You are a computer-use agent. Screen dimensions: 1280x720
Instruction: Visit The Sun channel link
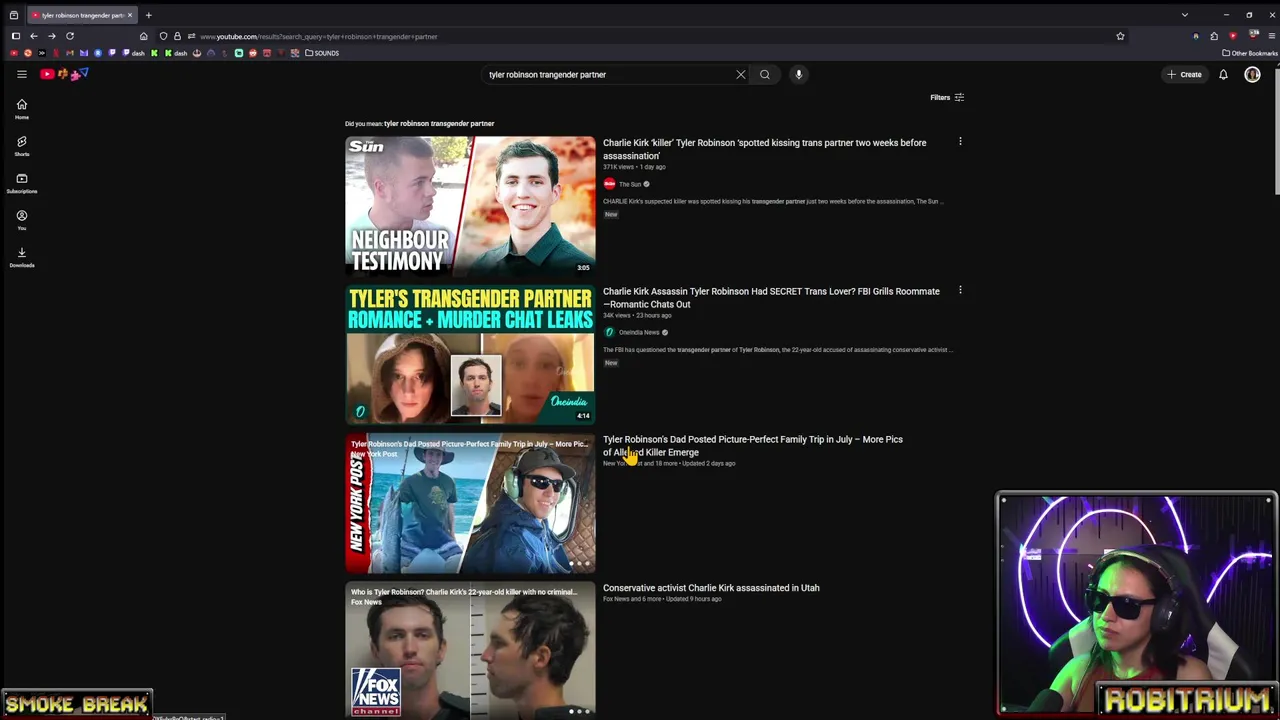click(x=630, y=184)
